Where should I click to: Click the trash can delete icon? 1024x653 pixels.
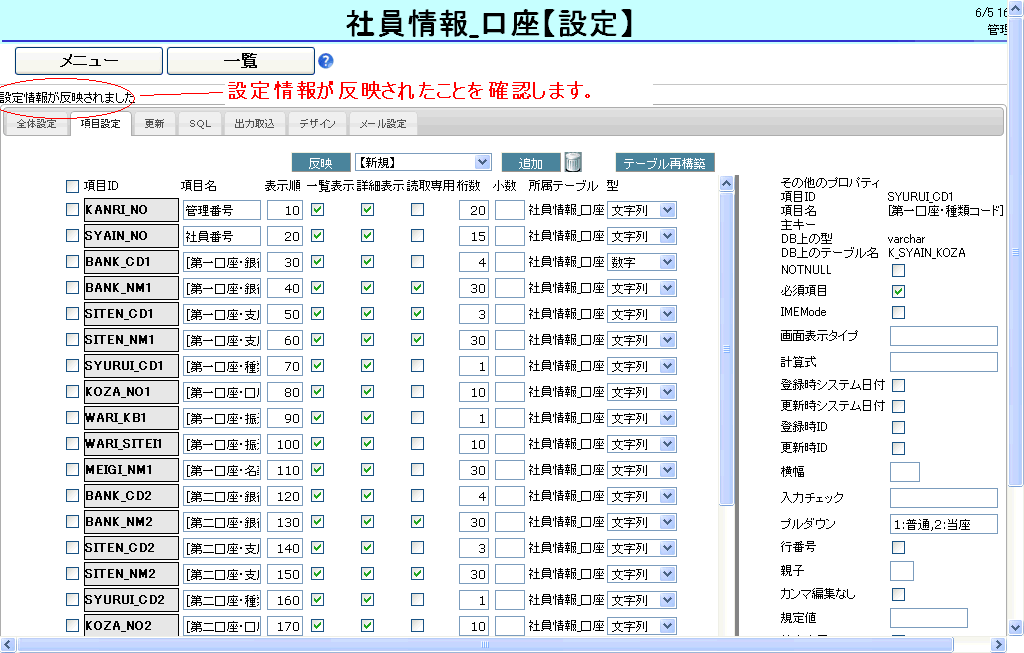point(573,162)
